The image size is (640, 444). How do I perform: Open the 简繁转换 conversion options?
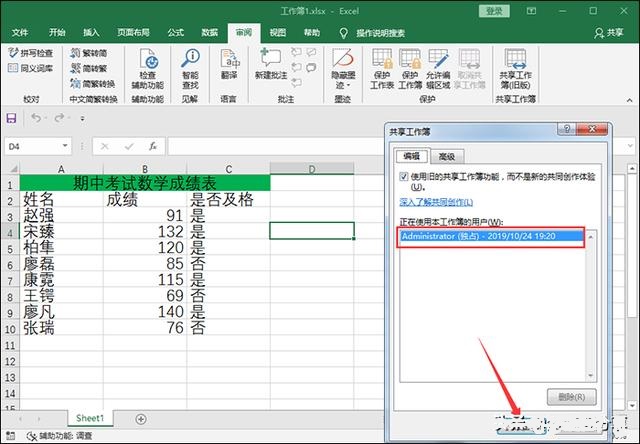pyautogui.click(x=93, y=84)
